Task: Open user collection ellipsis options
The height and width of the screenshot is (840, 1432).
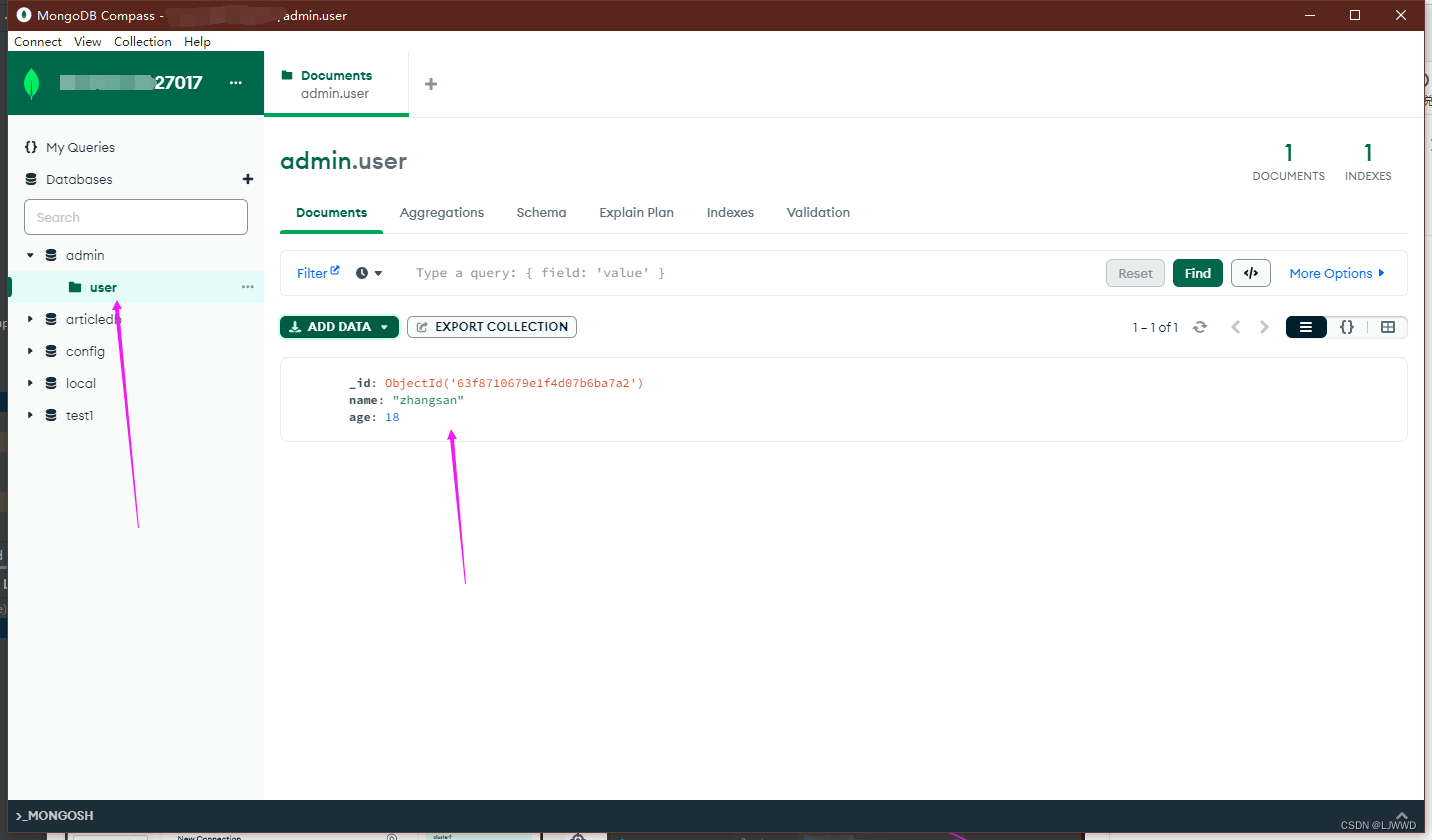Action: 248,287
